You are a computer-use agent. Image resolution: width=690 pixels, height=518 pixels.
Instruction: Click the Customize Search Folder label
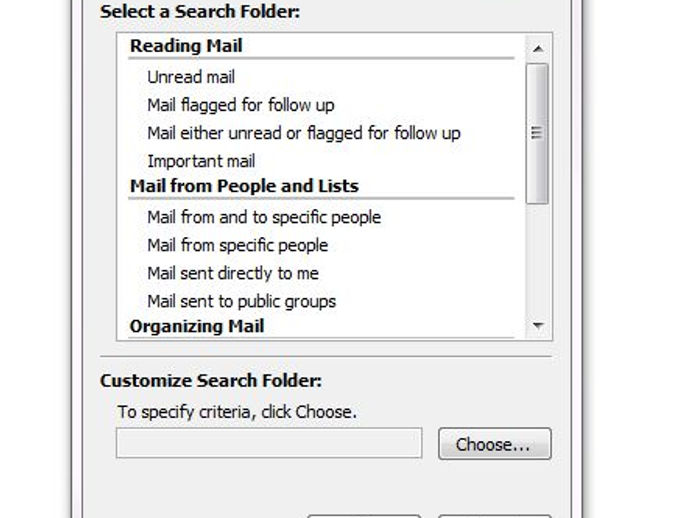coord(211,381)
